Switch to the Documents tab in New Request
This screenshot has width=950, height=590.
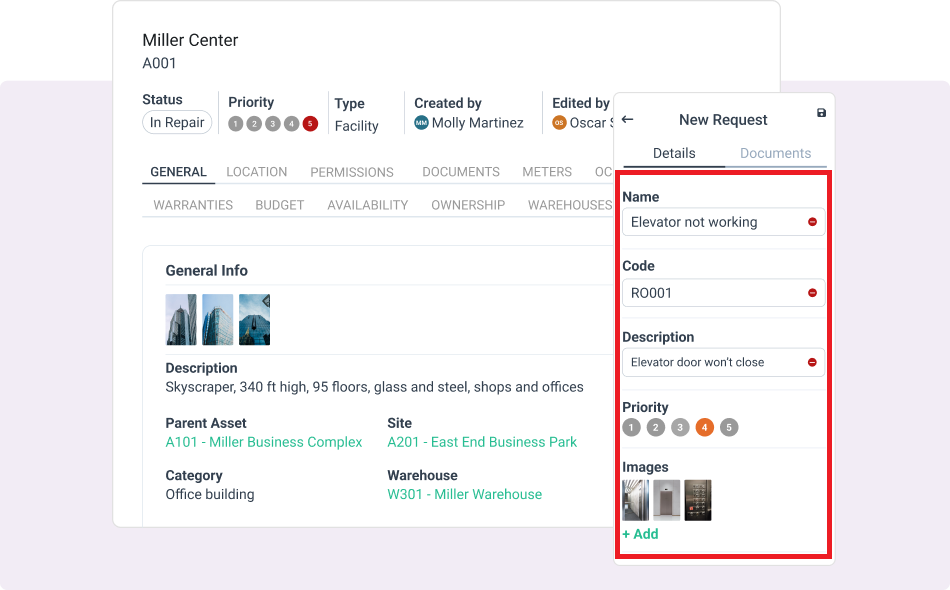[x=775, y=153]
